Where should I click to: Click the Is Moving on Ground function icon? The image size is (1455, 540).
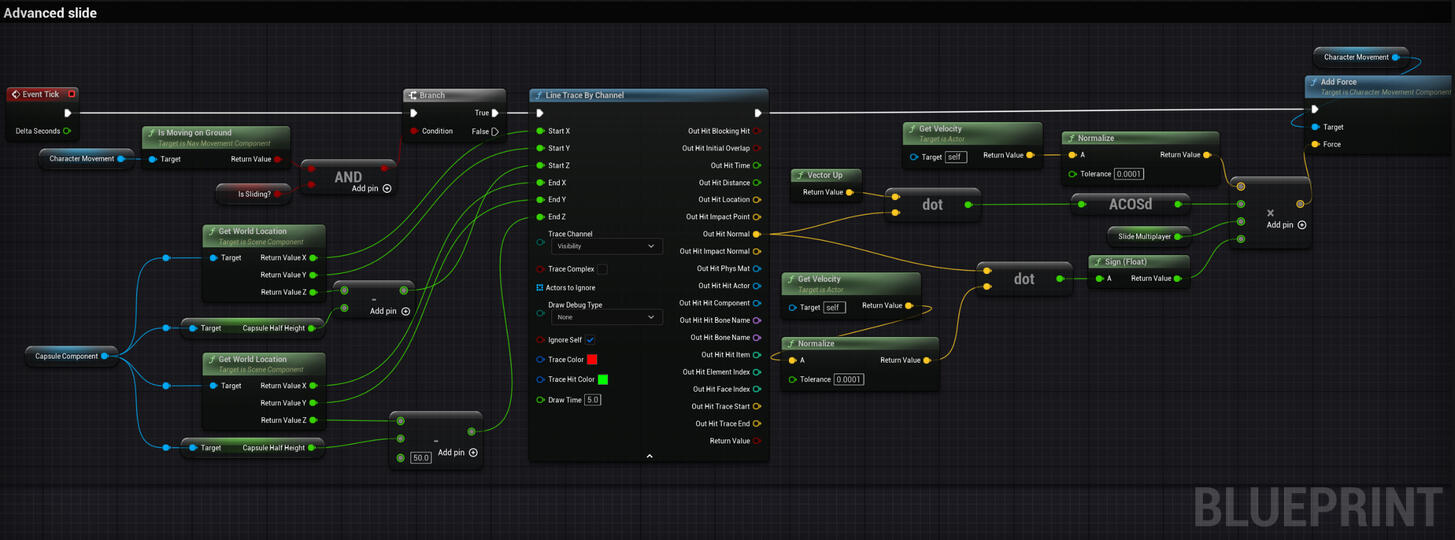pos(150,132)
